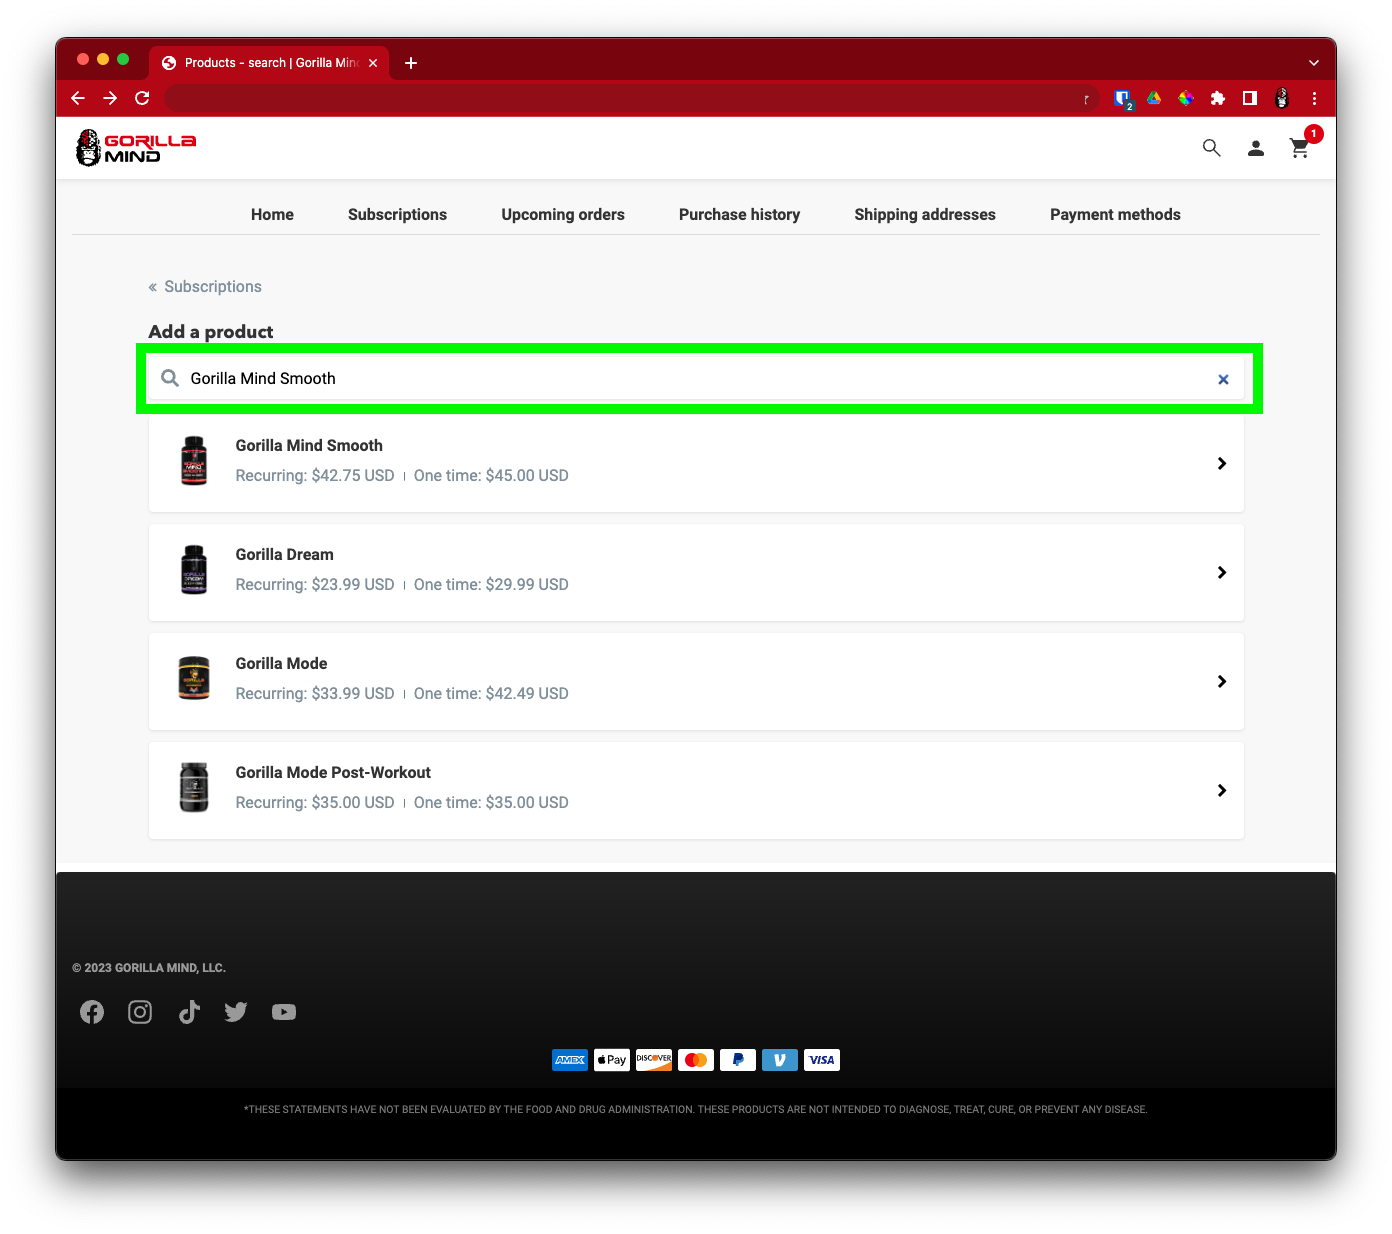Select the Gorilla Mode product title
The width and height of the screenshot is (1392, 1234).
281,663
